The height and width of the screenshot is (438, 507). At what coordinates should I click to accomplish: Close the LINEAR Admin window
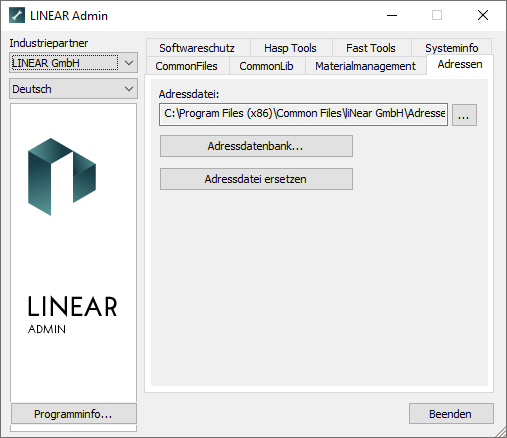point(483,15)
